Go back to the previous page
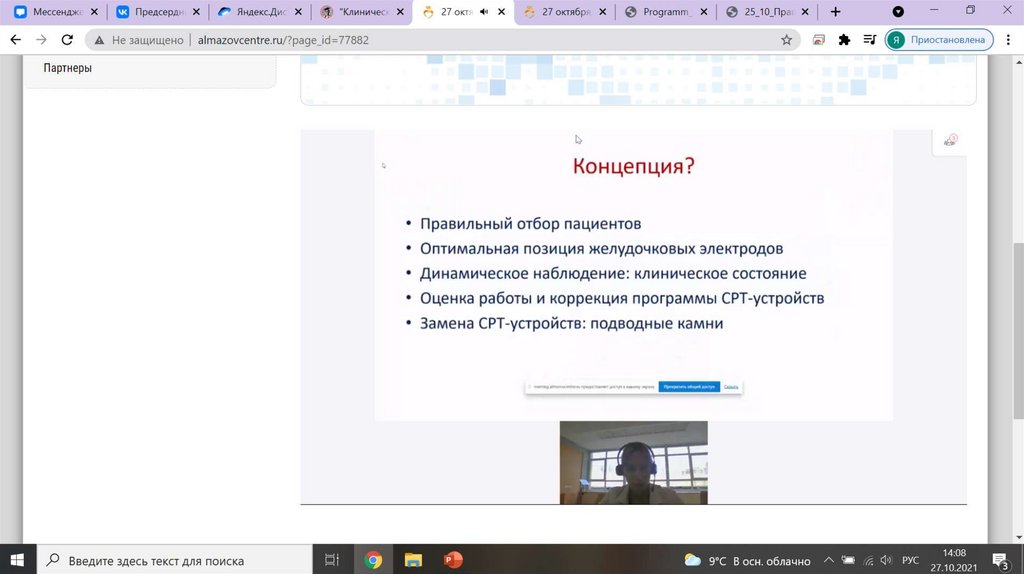This screenshot has width=1024, height=574. 15,40
